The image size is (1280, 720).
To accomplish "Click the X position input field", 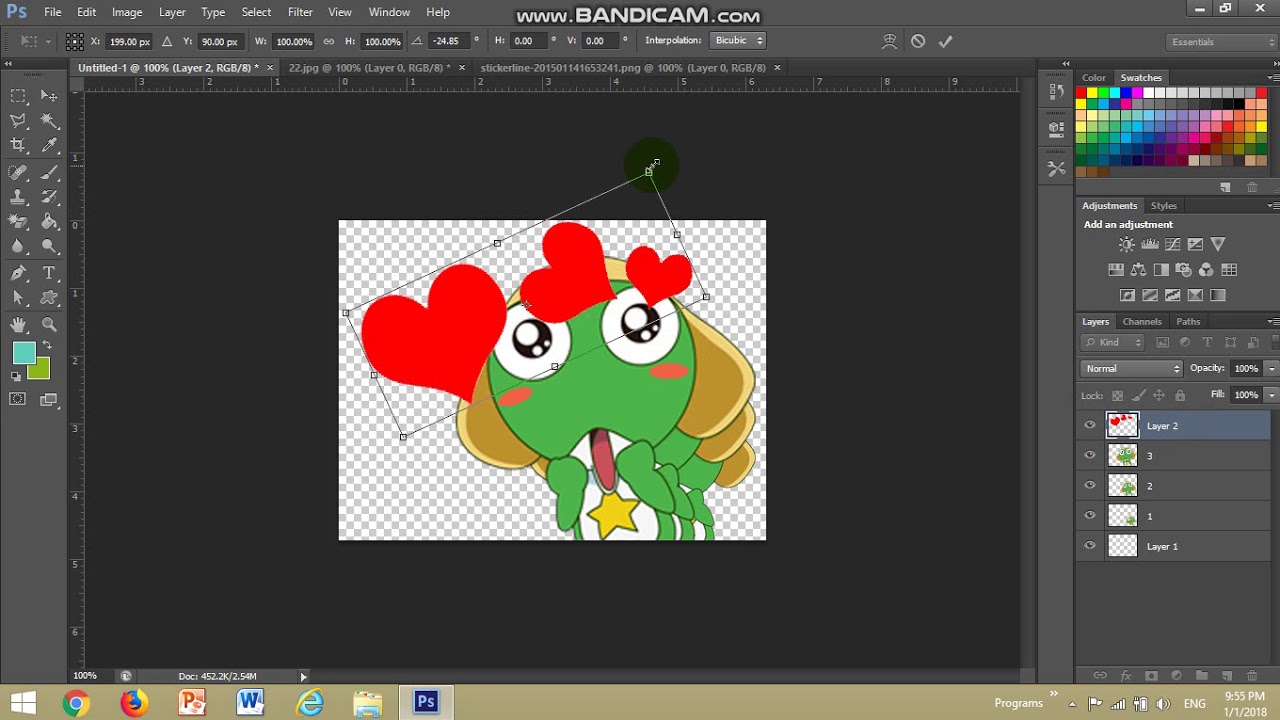I will 129,41.
